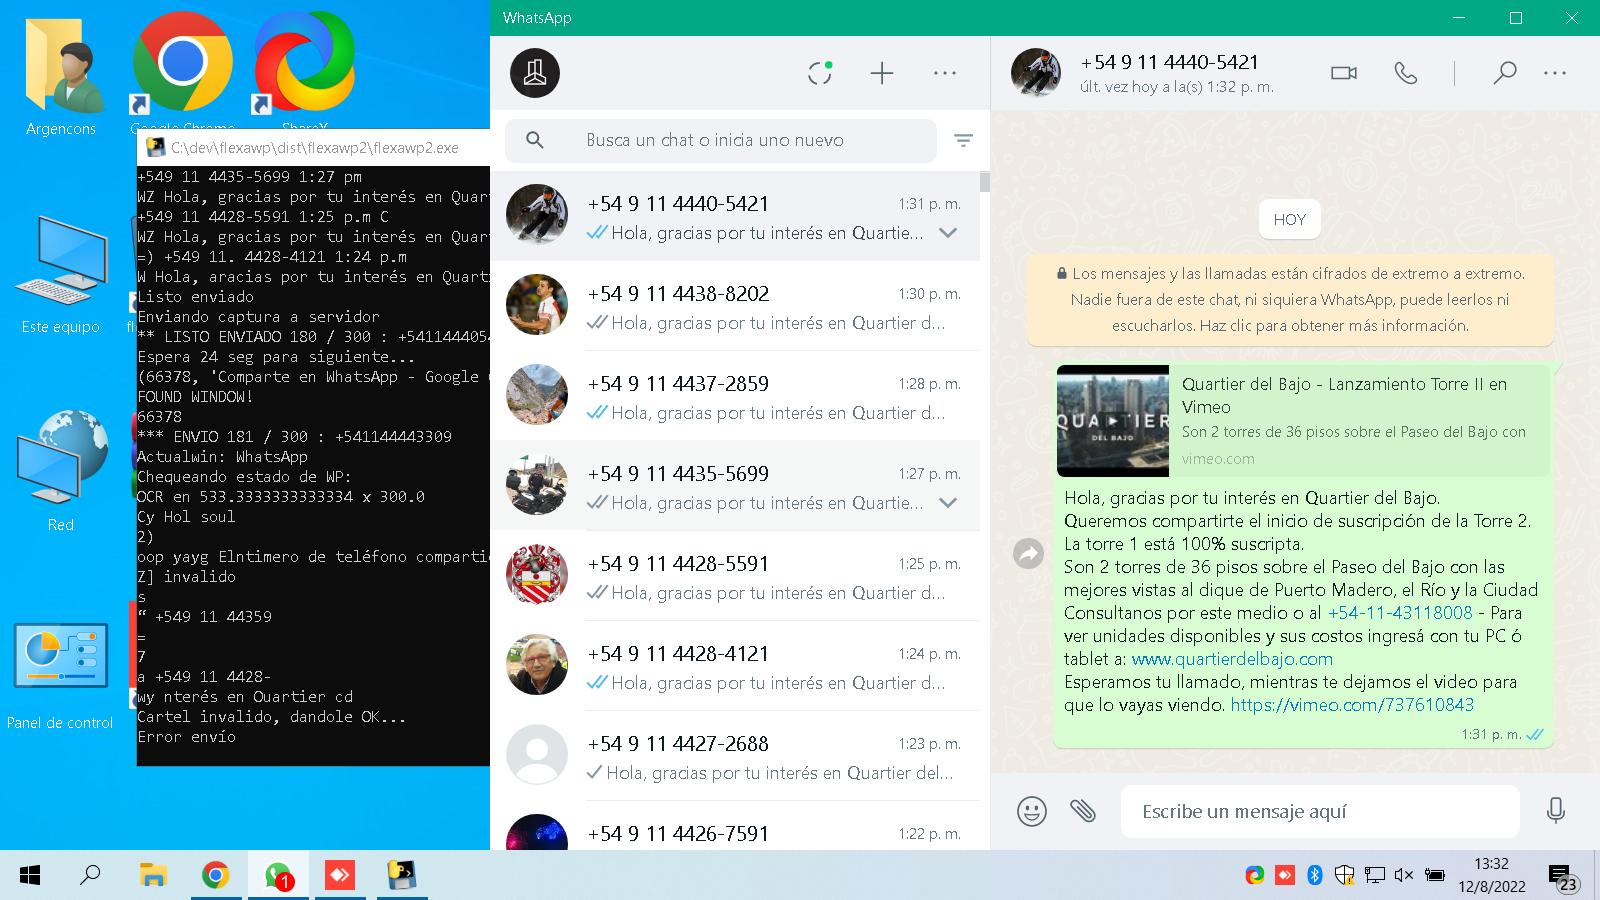Start a video call with this contact

1344,73
